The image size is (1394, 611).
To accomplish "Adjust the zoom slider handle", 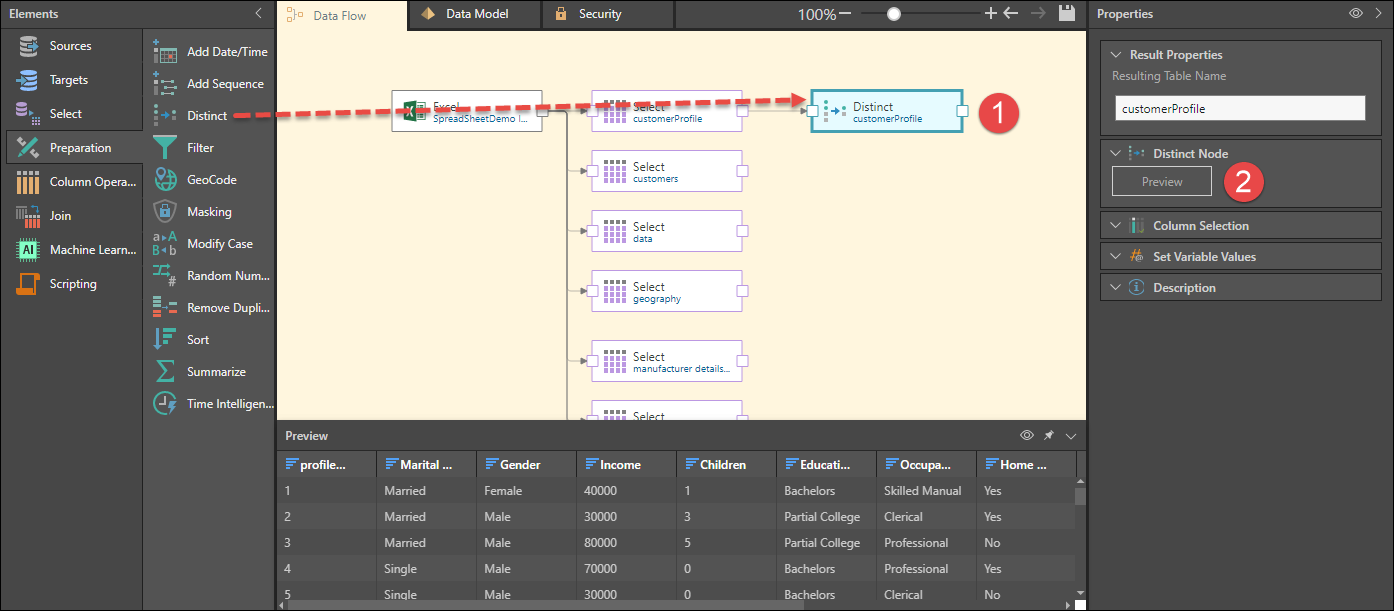I will (x=894, y=14).
